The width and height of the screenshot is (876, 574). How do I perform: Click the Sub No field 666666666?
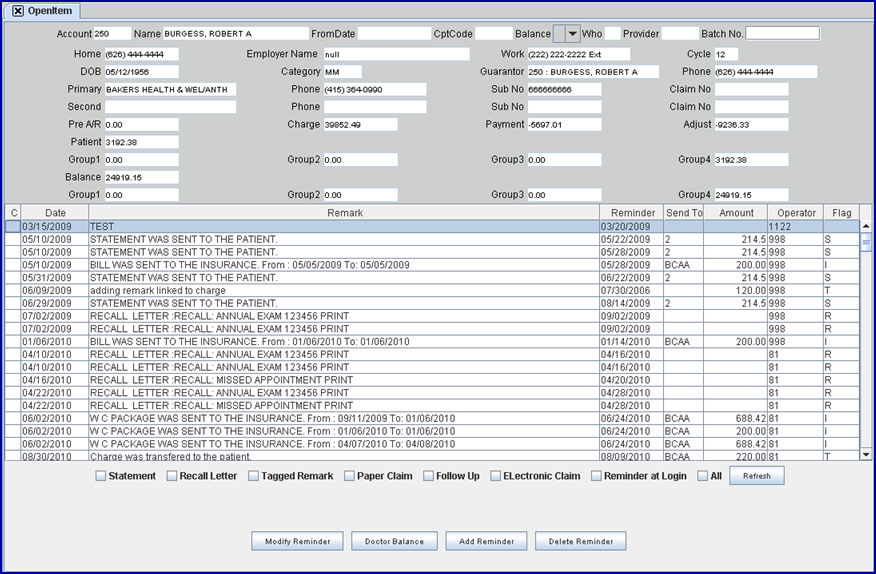564,89
